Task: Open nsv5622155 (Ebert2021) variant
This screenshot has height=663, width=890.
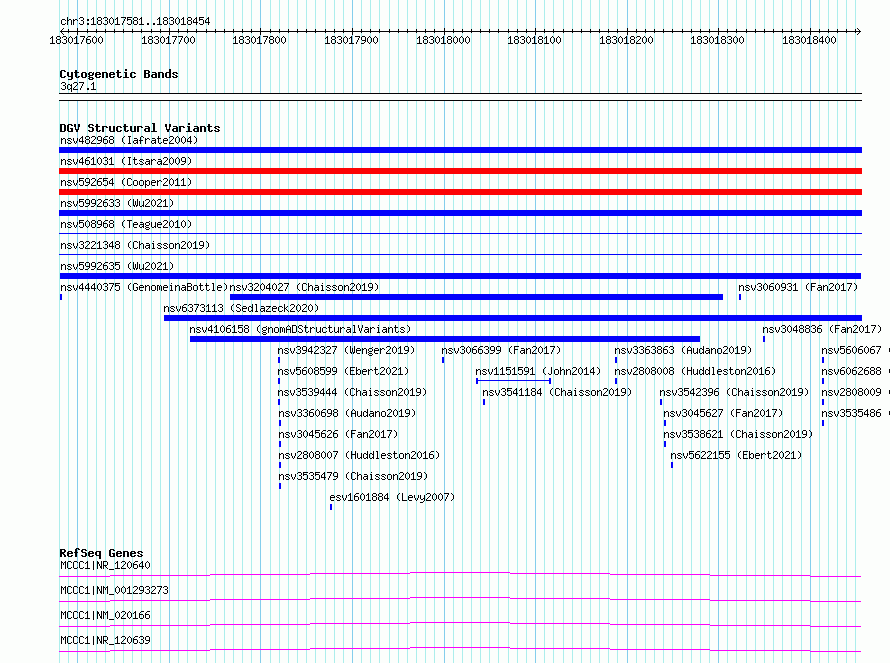Action: (736, 455)
